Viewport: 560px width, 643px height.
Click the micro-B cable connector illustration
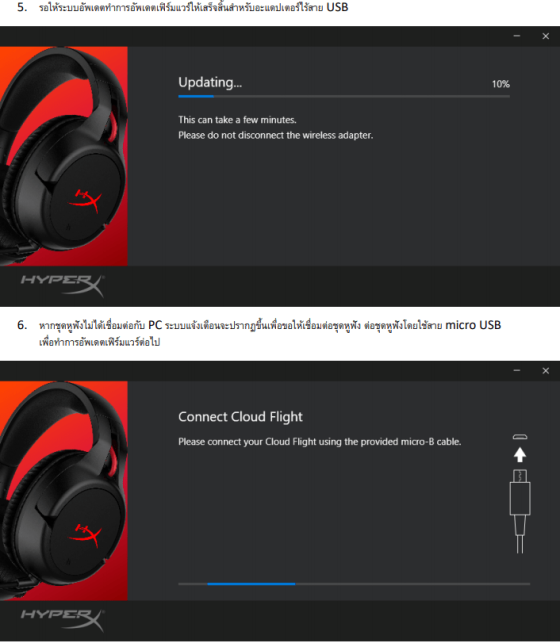coord(520,511)
